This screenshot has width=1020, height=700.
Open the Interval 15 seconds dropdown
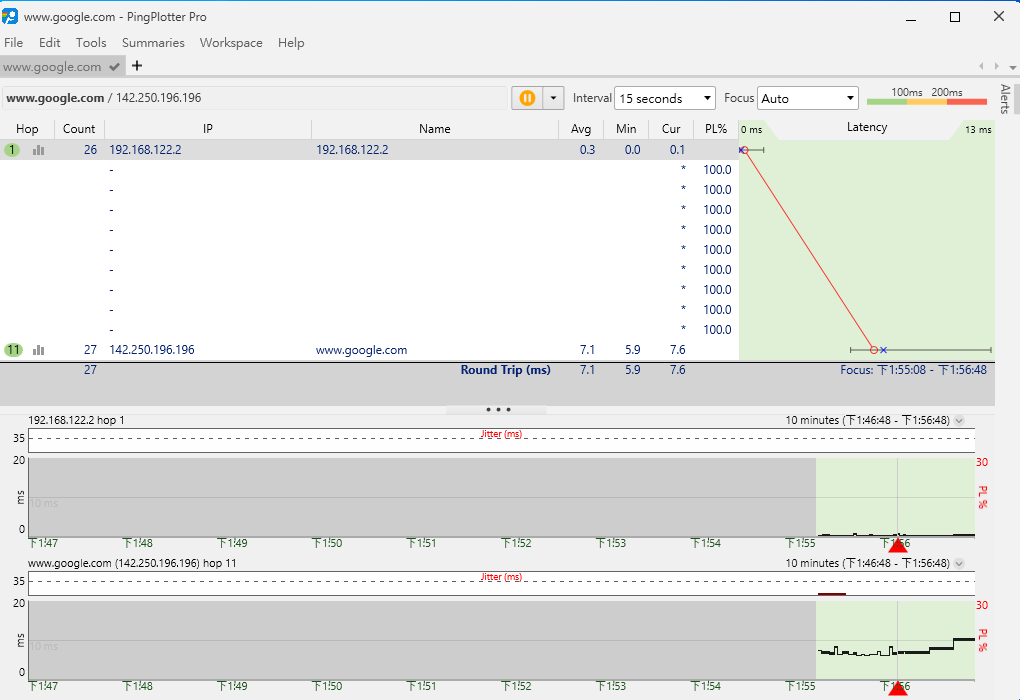pos(664,98)
